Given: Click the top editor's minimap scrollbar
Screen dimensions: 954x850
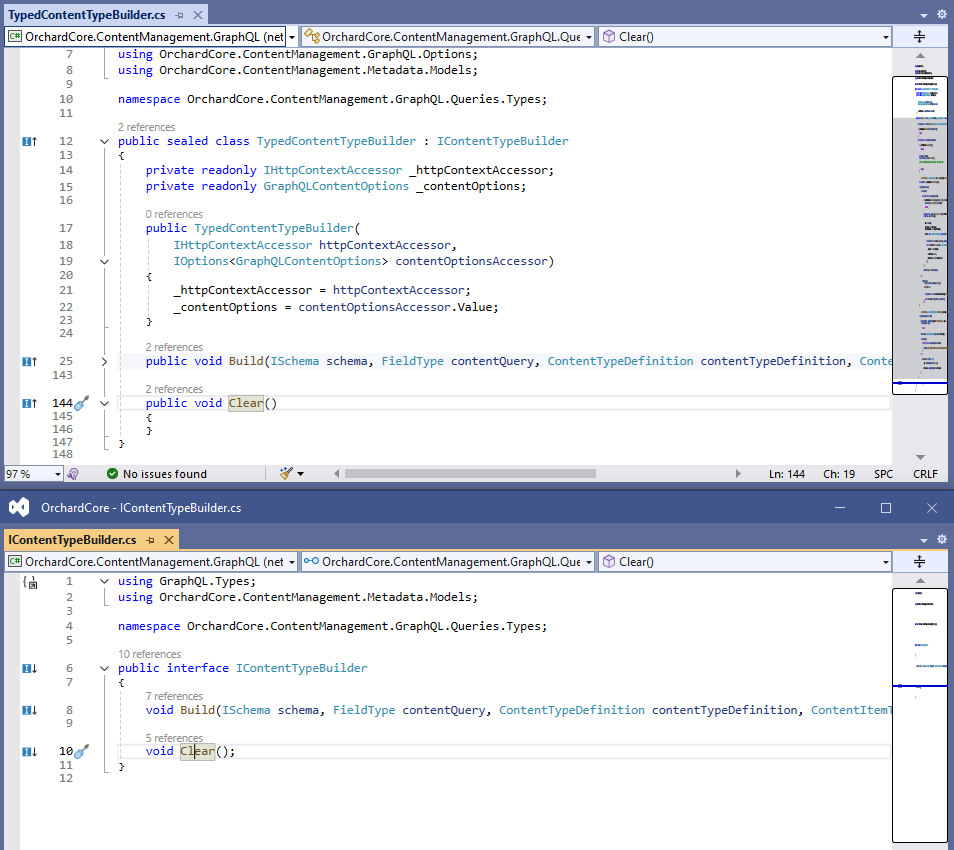Looking at the screenshot, I should tap(920, 235).
